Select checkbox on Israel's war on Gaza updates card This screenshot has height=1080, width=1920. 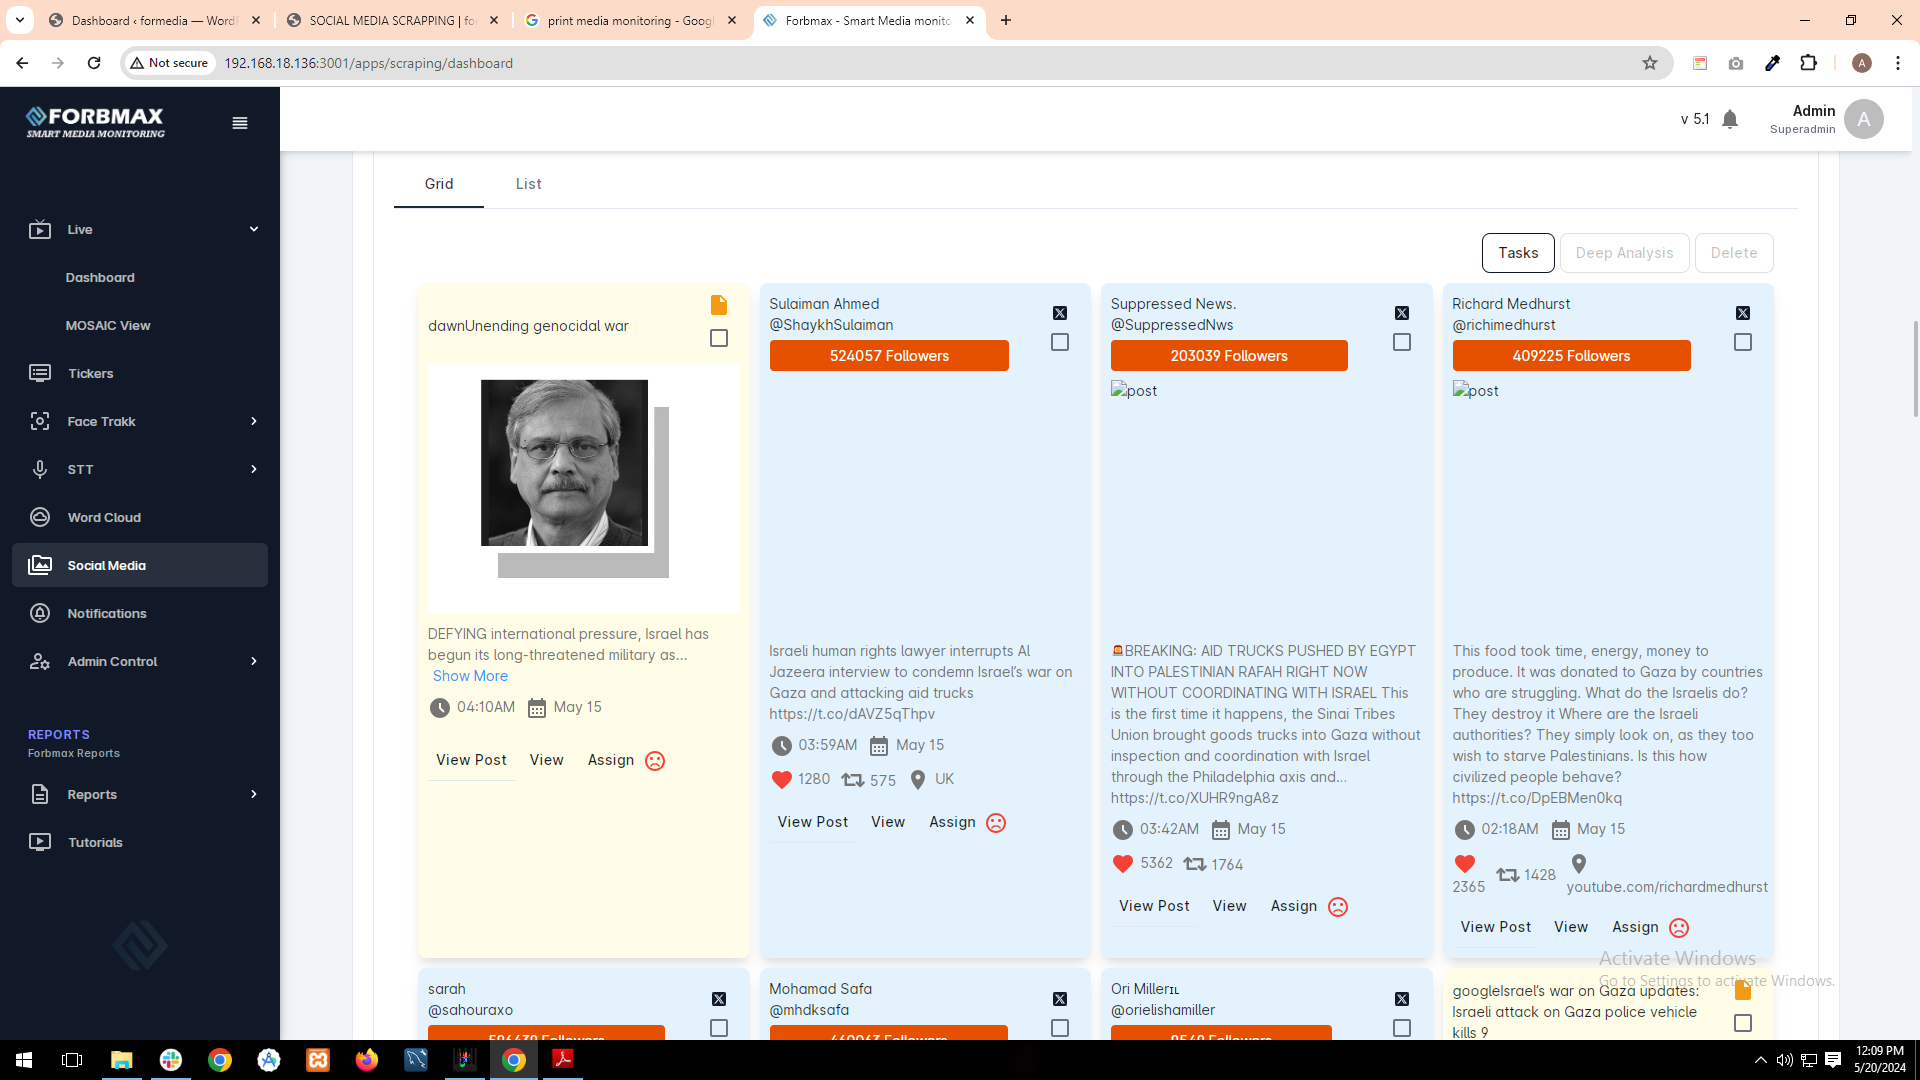(1743, 1023)
